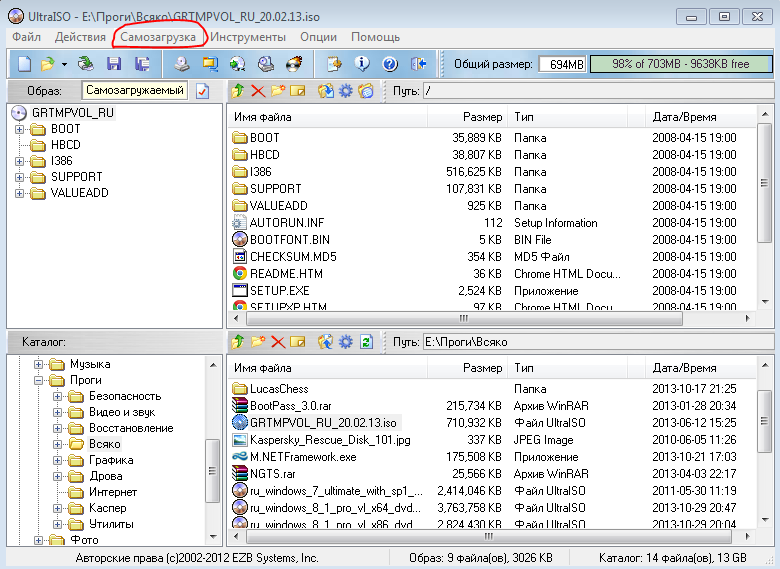Create a new folder in the image pane
Viewport: 780px width, 569px height.
point(278,91)
